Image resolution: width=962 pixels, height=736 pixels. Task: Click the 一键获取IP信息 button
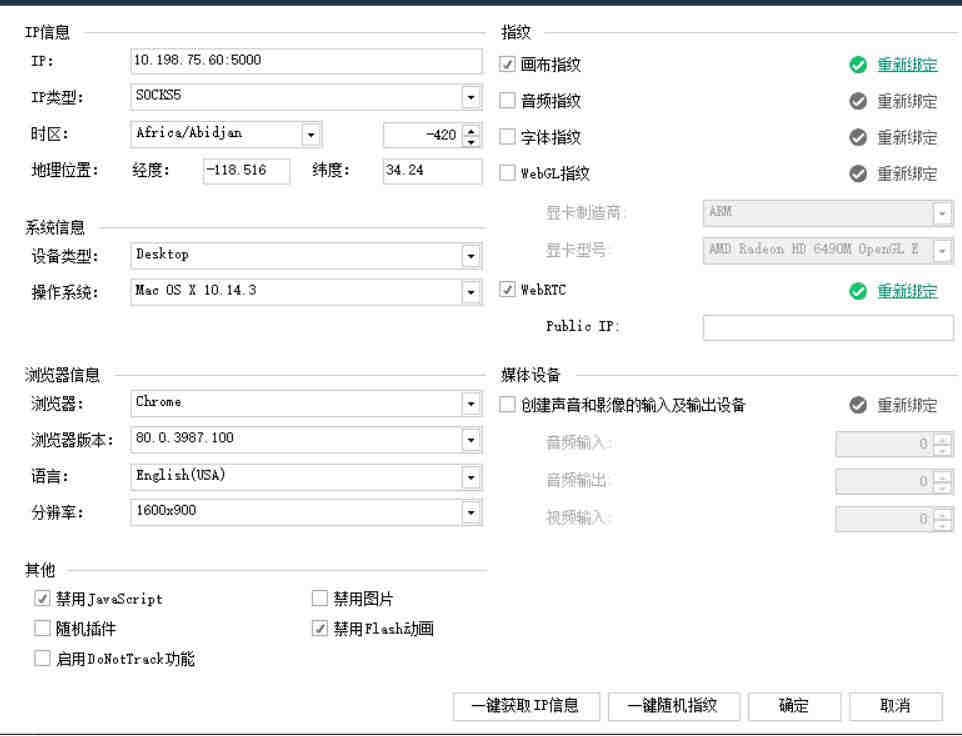[526, 706]
